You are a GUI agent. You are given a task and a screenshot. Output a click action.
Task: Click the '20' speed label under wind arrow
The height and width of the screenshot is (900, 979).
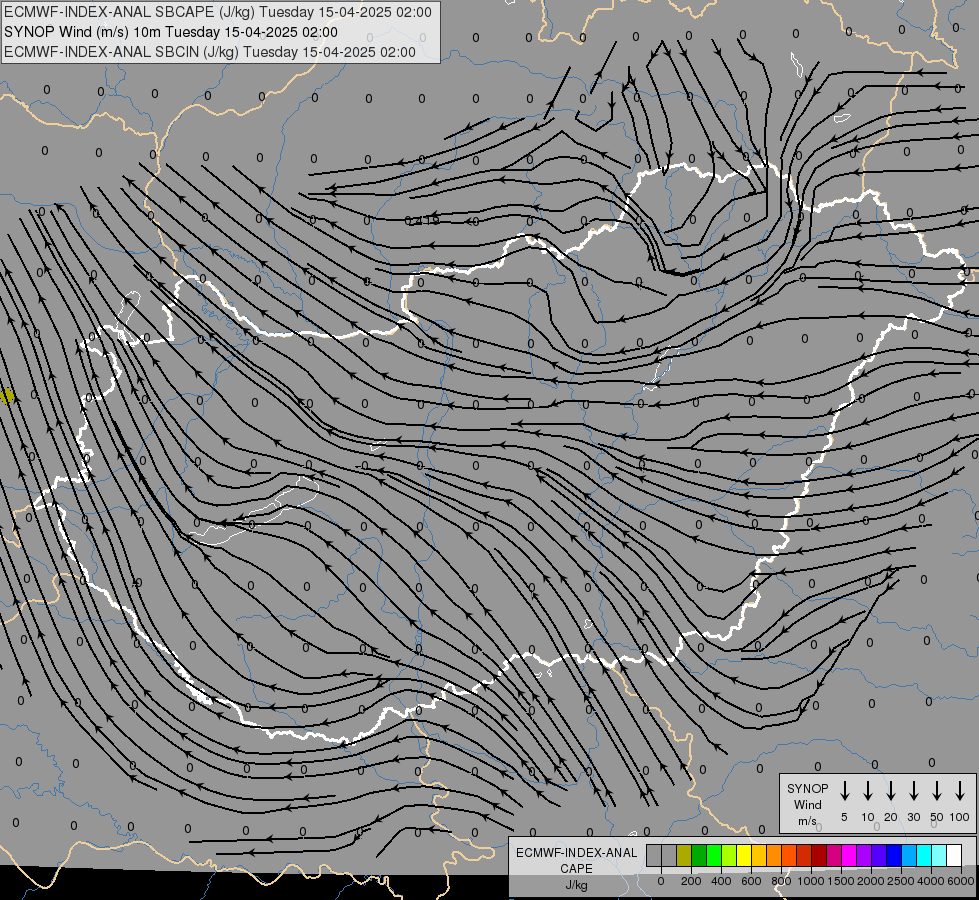click(891, 817)
